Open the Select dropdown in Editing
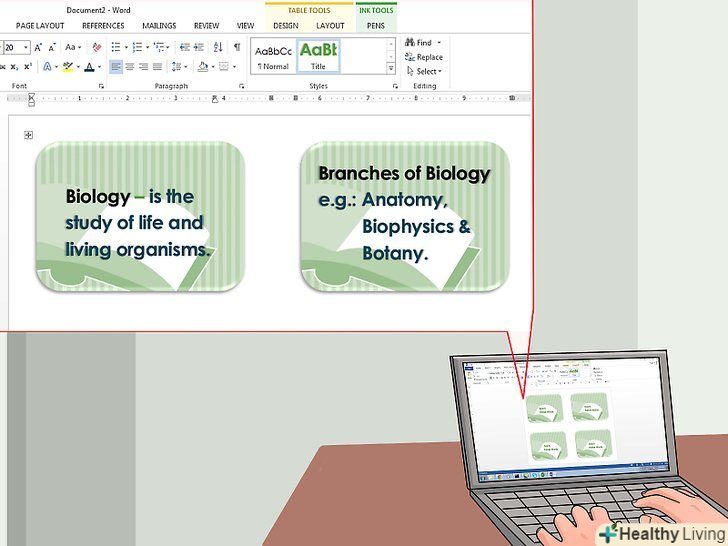The image size is (728, 546). (x=424, y=72)
